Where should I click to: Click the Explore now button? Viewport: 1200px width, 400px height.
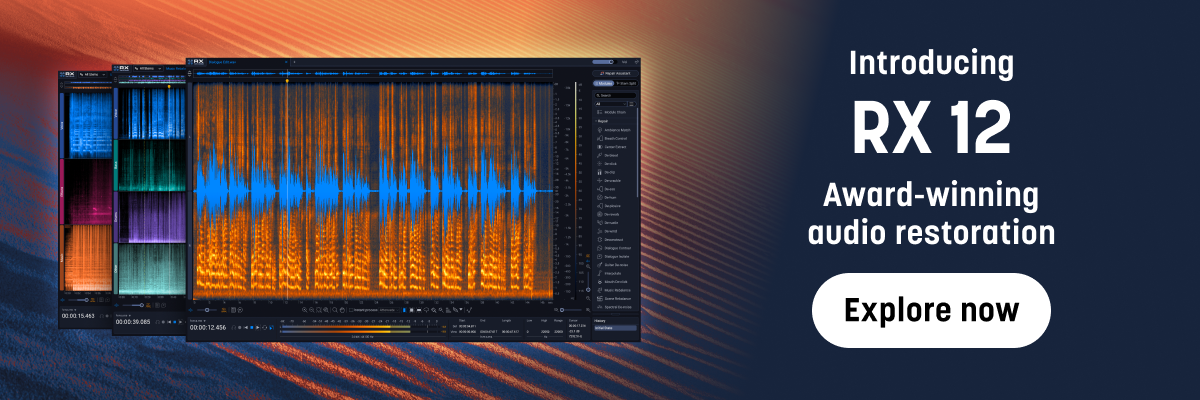pos(931,309)
